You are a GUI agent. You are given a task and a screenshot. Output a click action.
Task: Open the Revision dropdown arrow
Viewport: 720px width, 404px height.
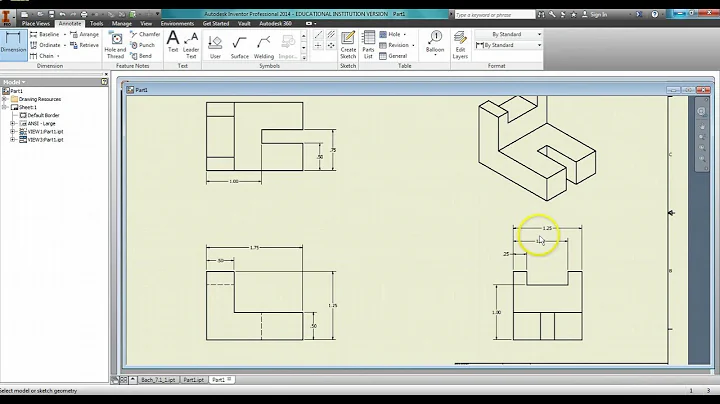[413, 45]
